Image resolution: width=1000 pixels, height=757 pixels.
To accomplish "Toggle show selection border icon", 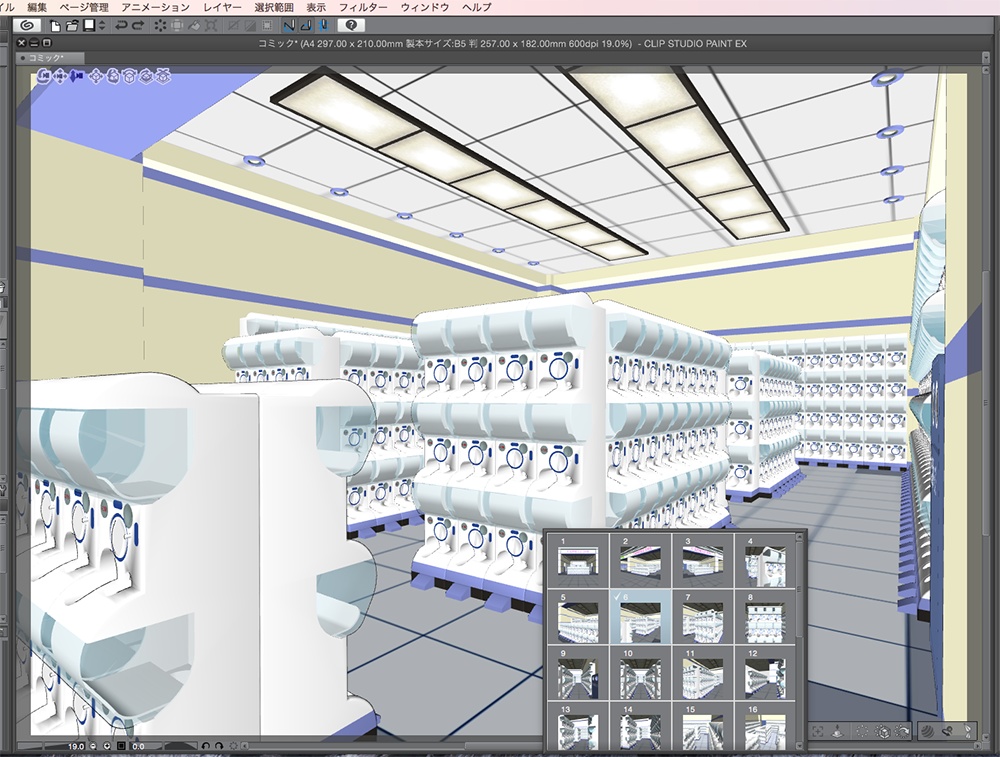I will (268, 26).
